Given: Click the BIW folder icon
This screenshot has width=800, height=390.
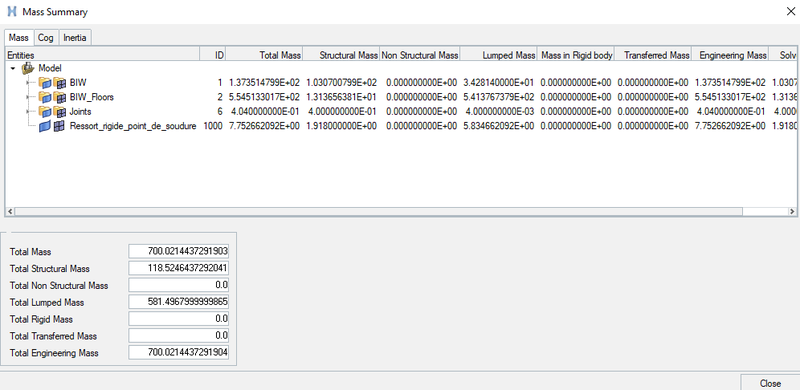Looking at the screenshot, I should (x=45, y=83).
